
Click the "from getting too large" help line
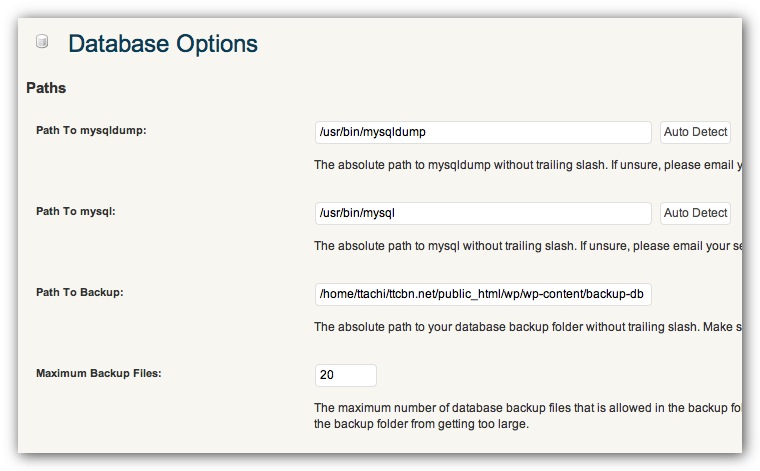[421, 423]
